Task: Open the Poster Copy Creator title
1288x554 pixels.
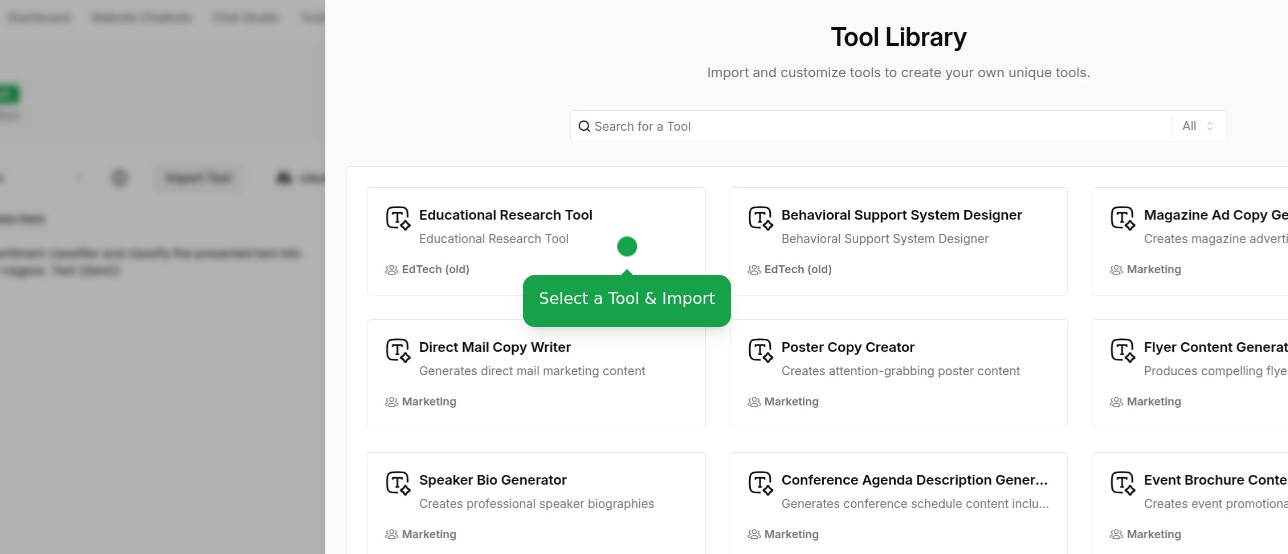Action: (848, 347)
